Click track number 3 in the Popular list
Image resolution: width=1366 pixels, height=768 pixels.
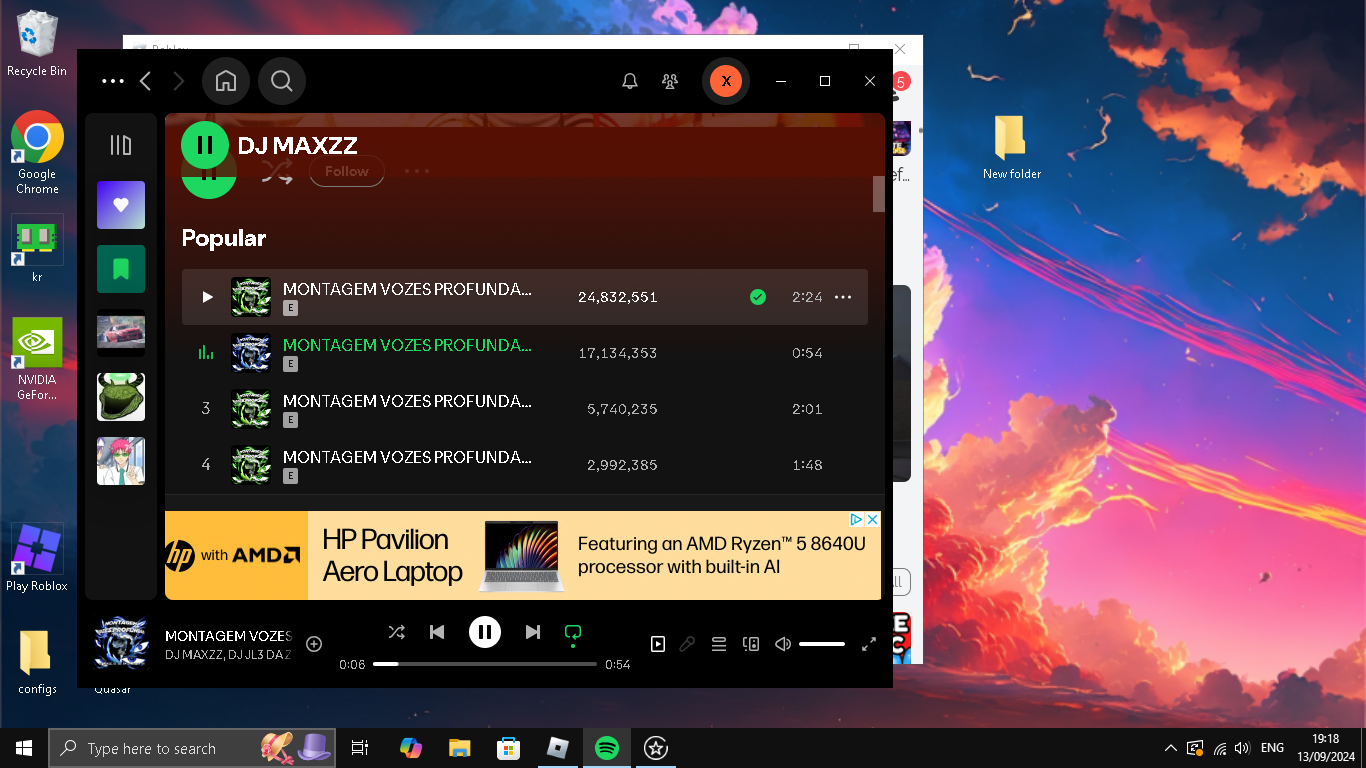coord(206,408)
